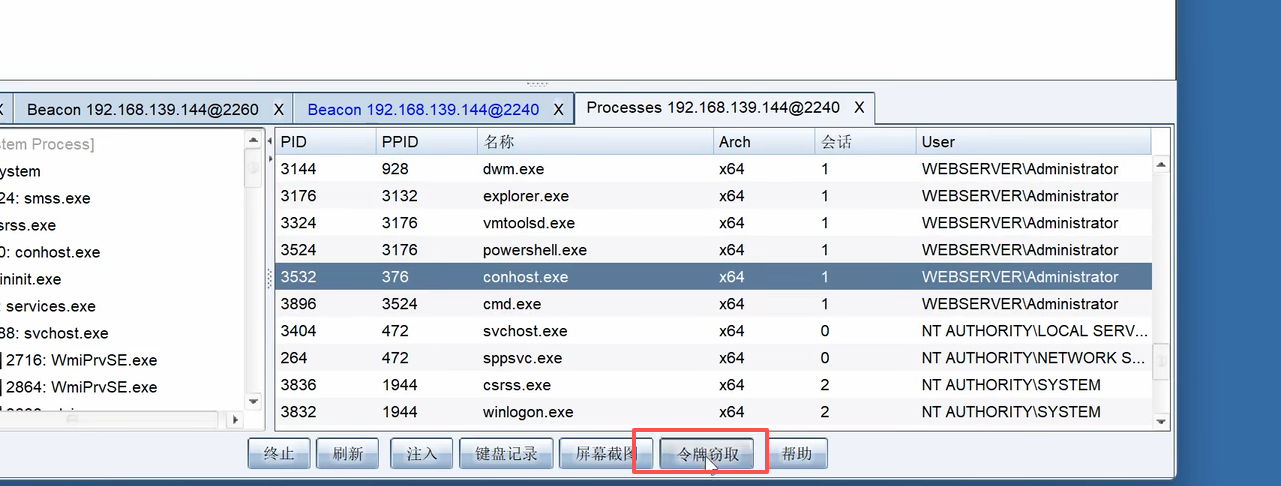Image resolution: width=1281 pixels, height=486 pixels.
Task: Open 帮助 (help) button
Action: 797,454
